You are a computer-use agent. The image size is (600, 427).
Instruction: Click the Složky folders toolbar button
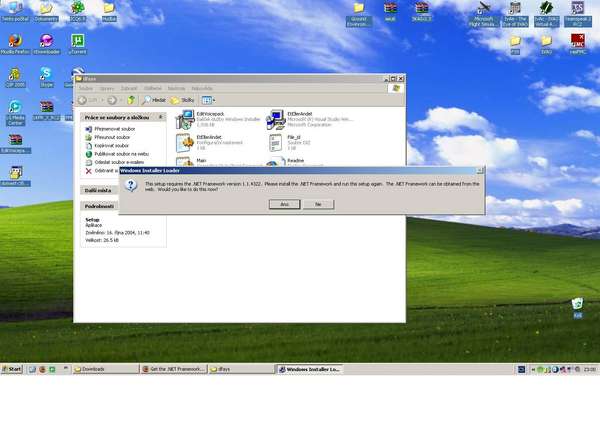[183, 100]
